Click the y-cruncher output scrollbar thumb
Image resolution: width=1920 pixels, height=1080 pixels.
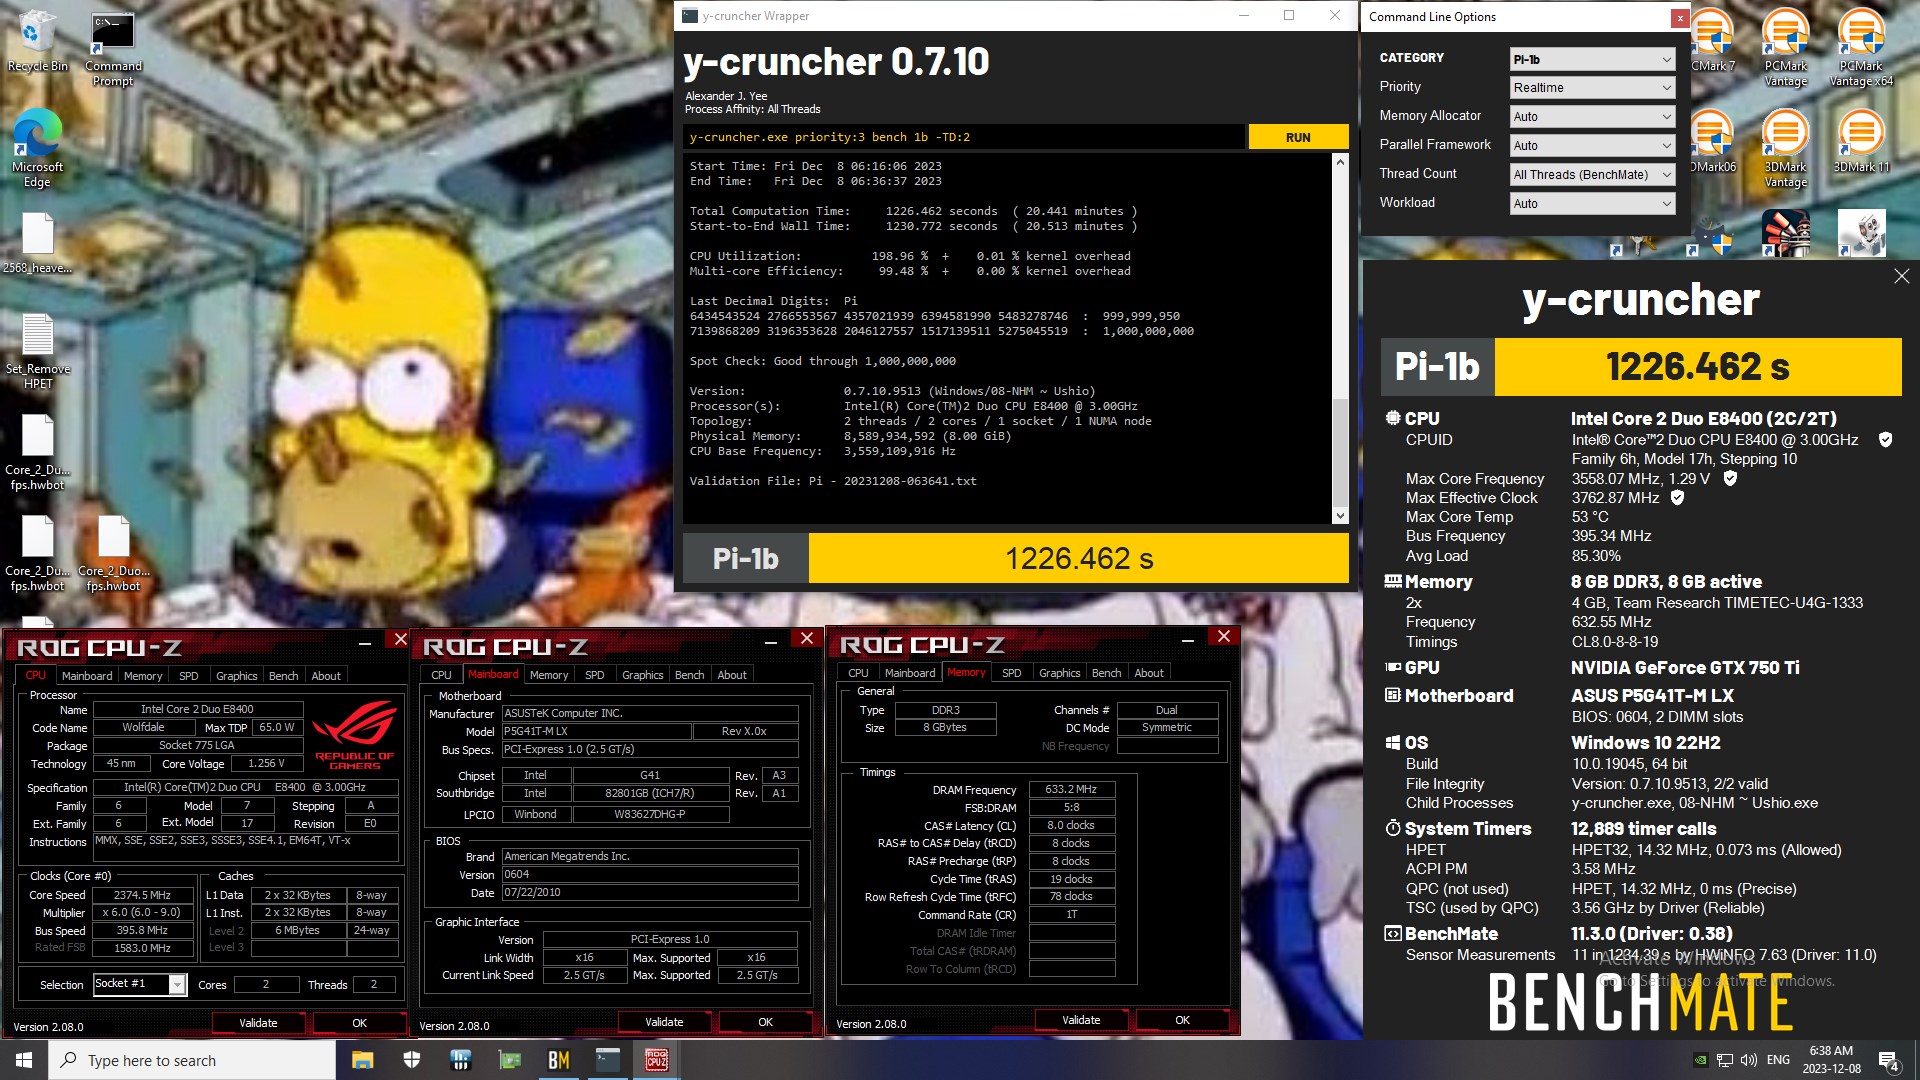point(1340,453)
